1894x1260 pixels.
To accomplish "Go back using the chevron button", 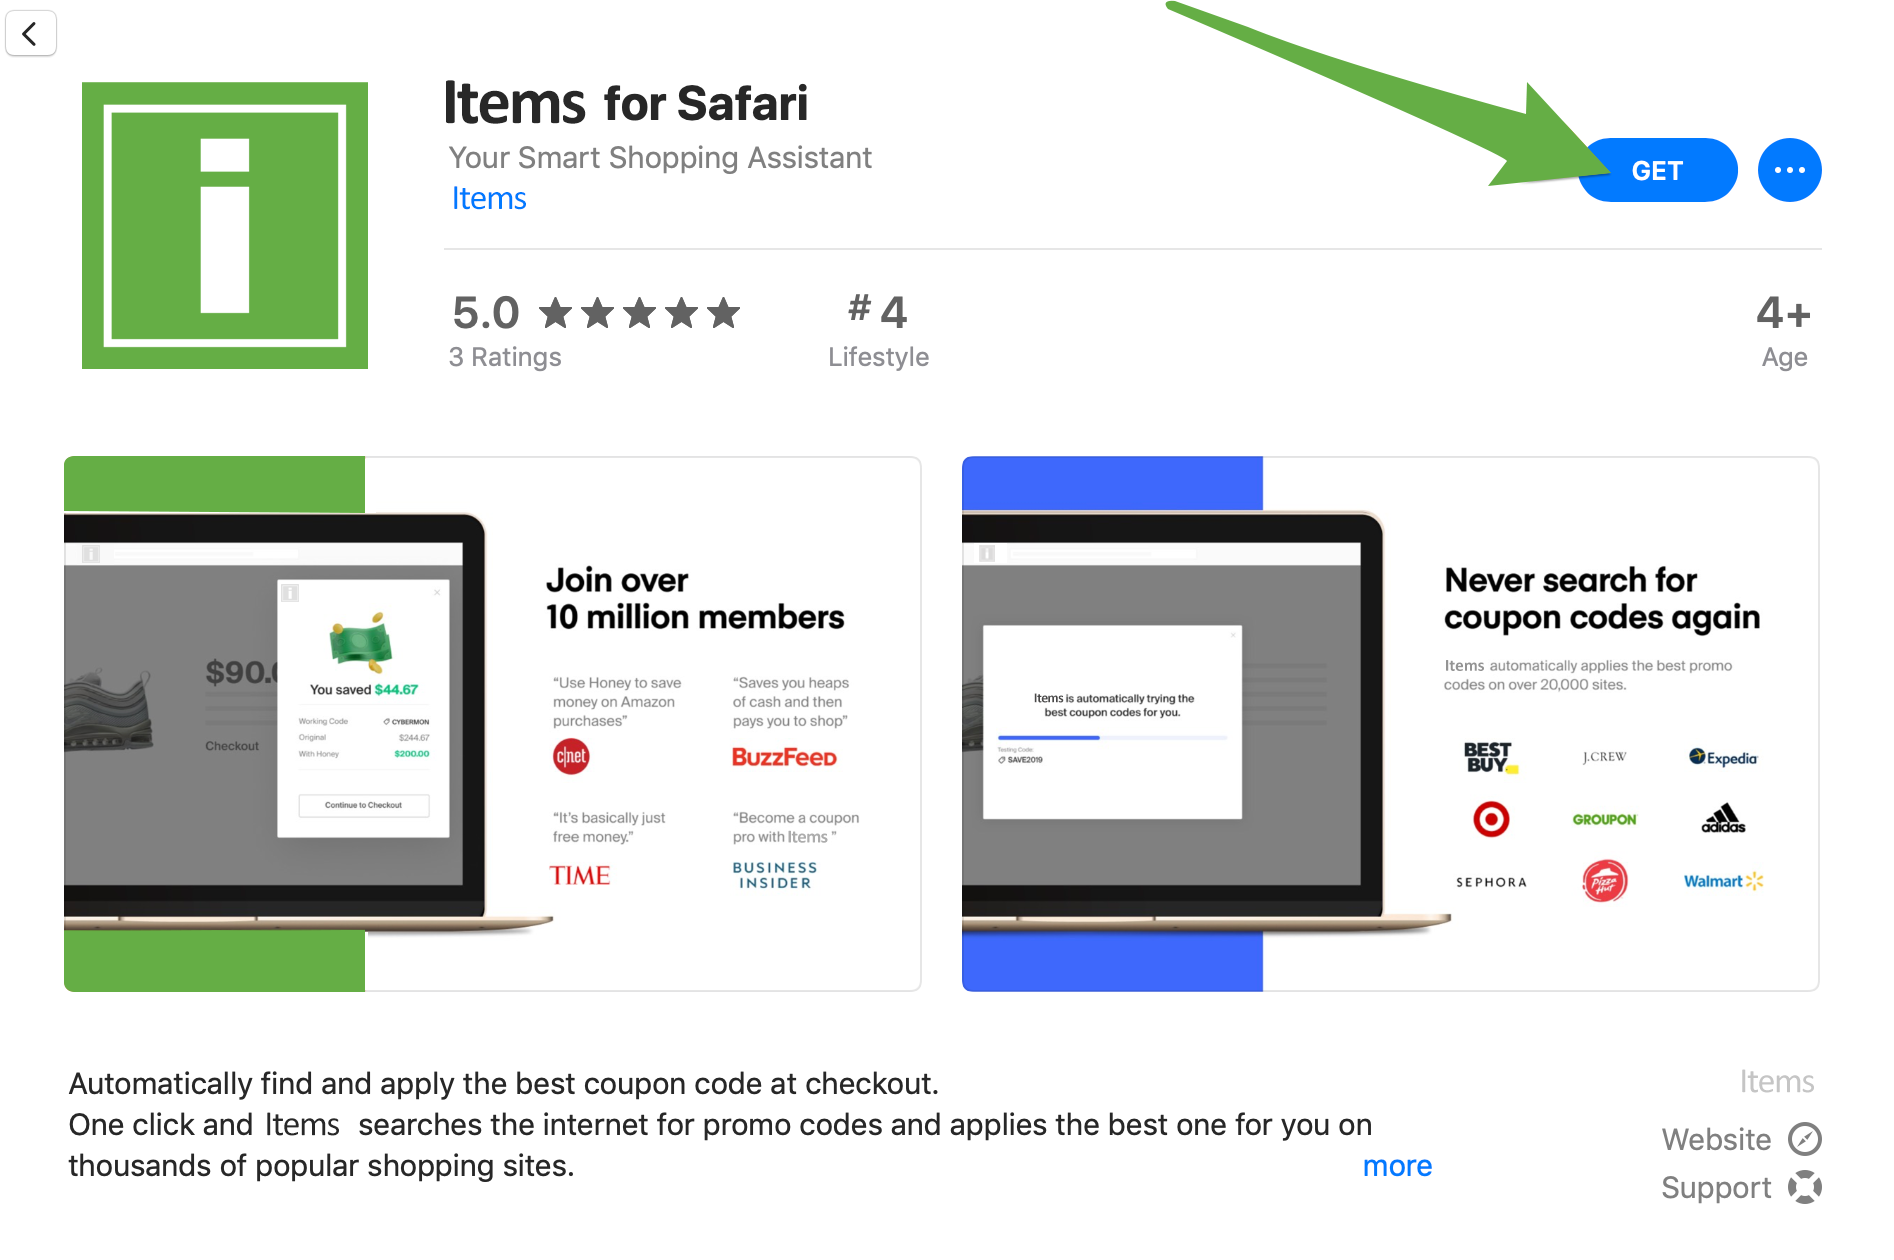I will click(31, 33).
